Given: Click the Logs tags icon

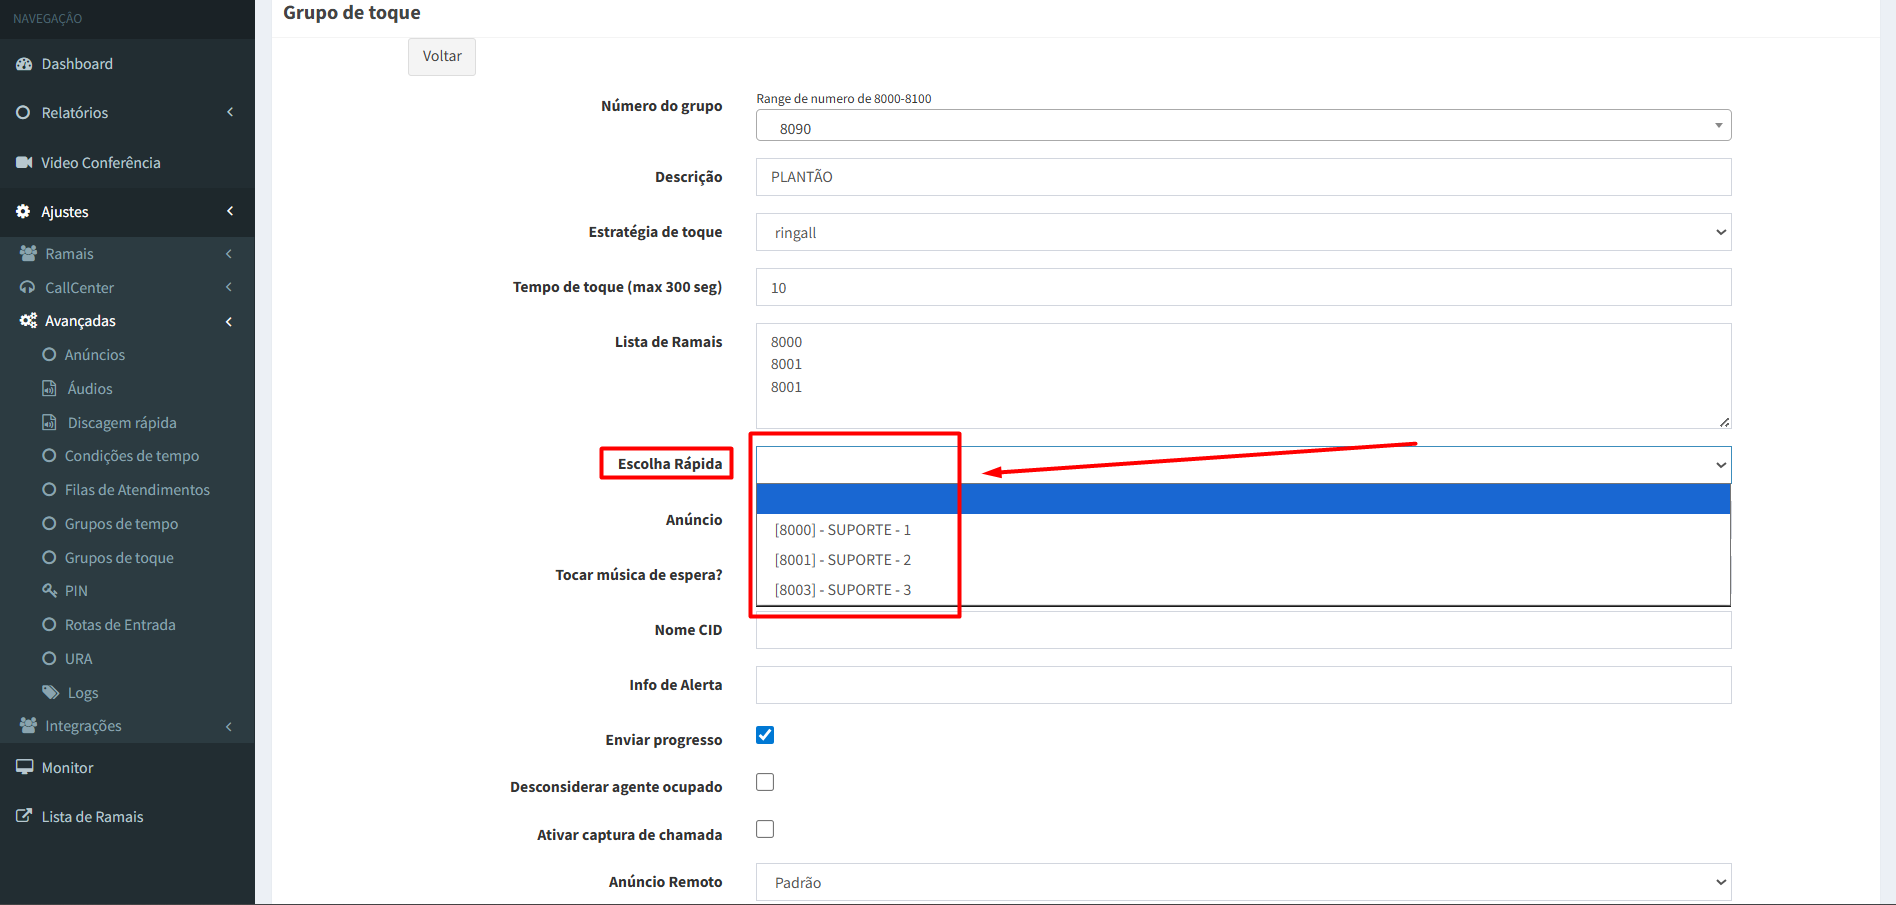Looking at the screenshot, I should point(50,692).
